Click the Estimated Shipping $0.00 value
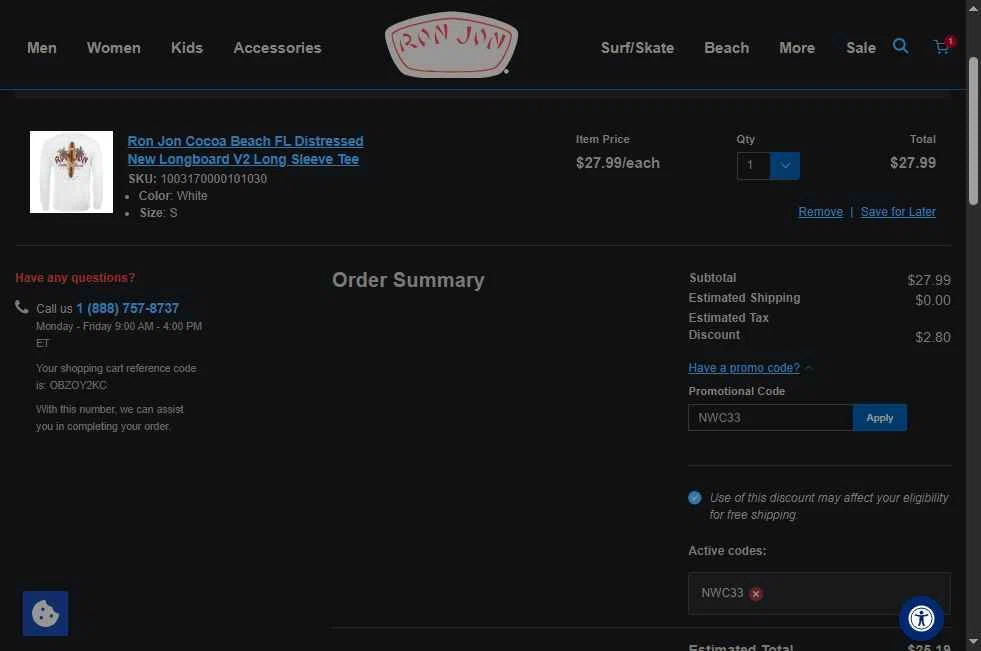Viewport: 981px width, 651px height. [933, 300]
